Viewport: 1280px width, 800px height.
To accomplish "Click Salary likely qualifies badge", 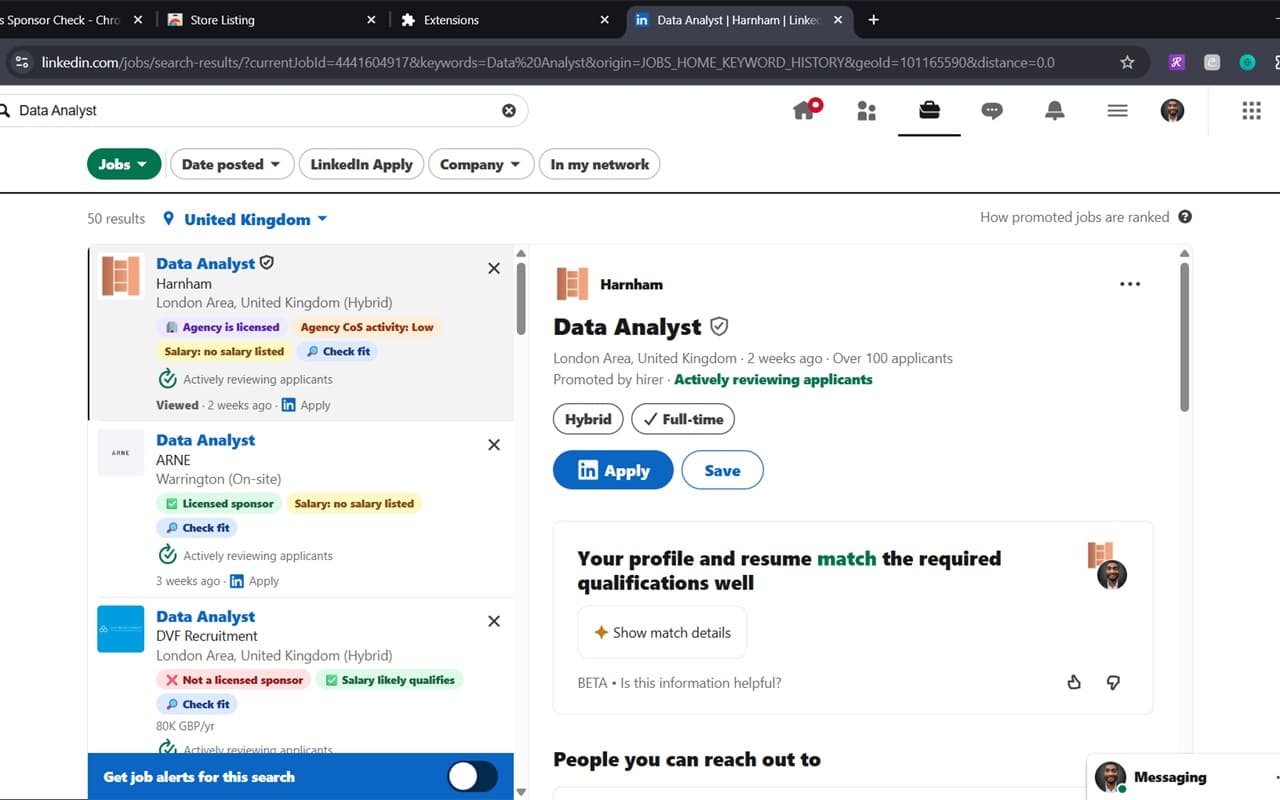I will coord(389,680).
